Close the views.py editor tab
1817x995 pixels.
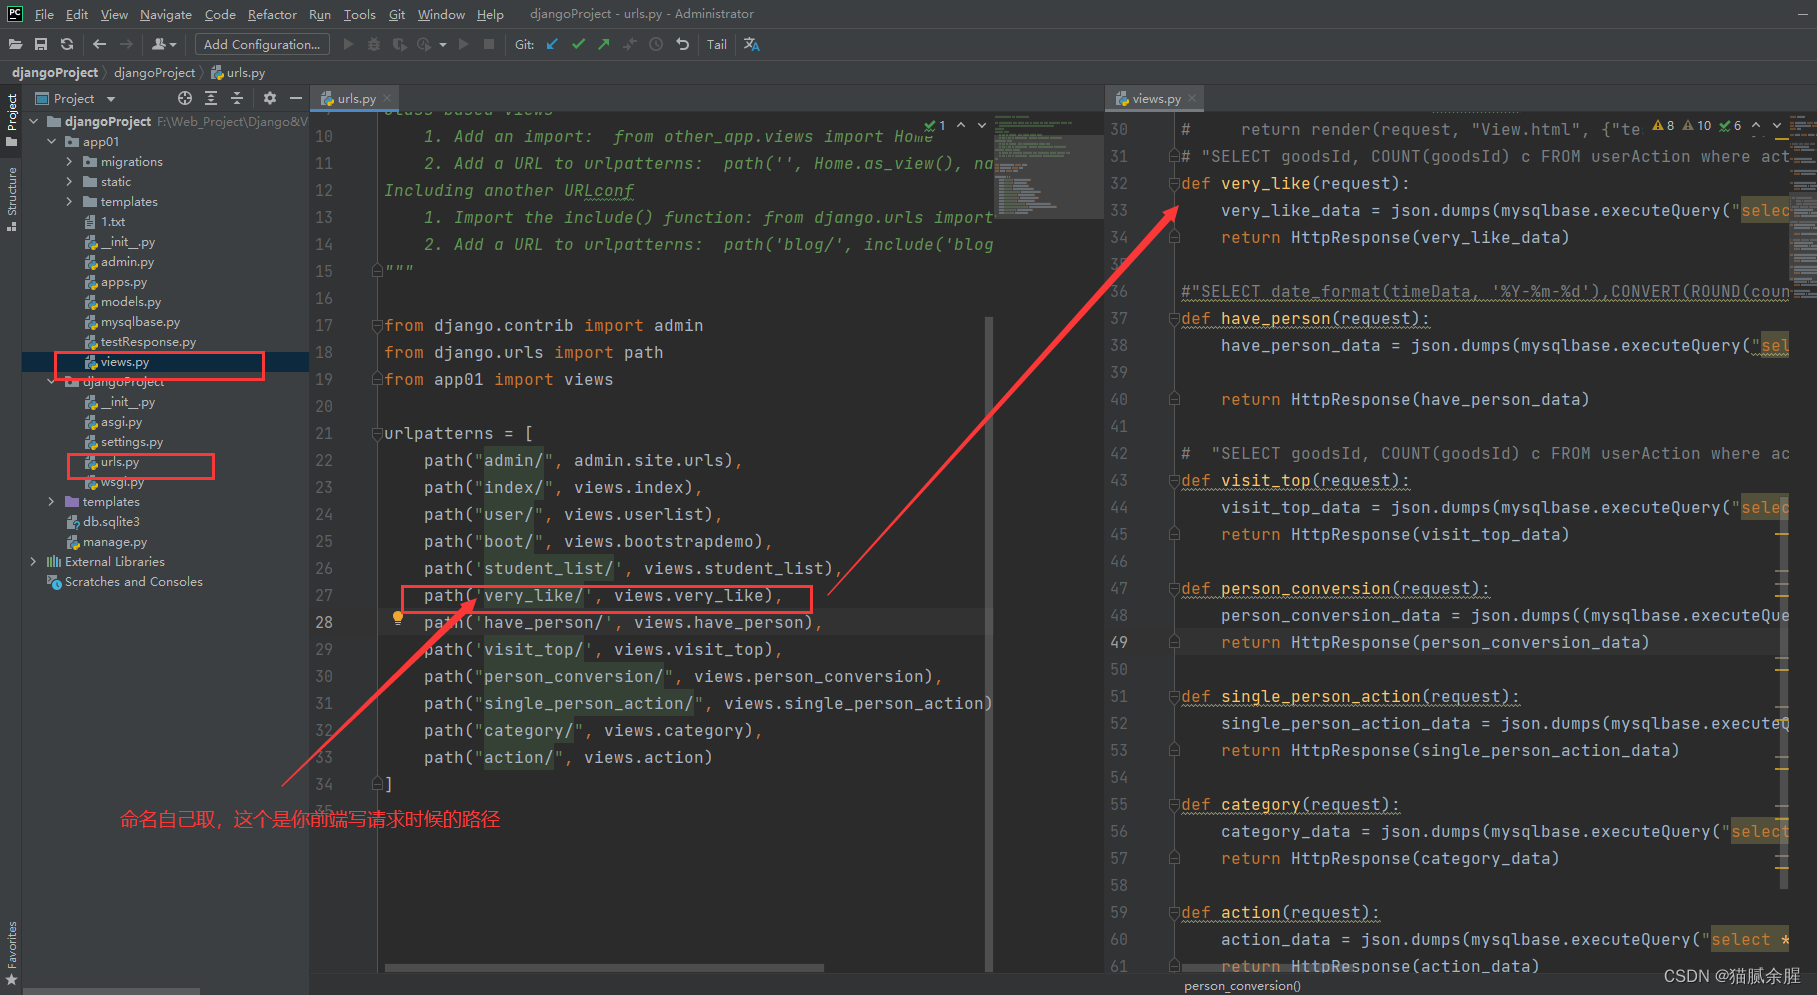tap(1193, 98)
